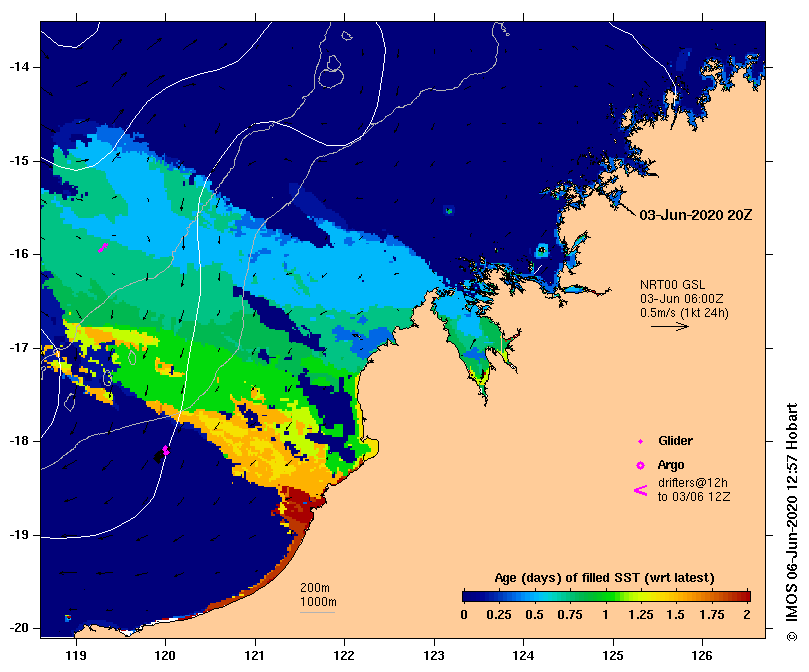Click the longitude axis label '120'
The height and width of the screenshot is (672, 809).
click(x=166, y=655)
